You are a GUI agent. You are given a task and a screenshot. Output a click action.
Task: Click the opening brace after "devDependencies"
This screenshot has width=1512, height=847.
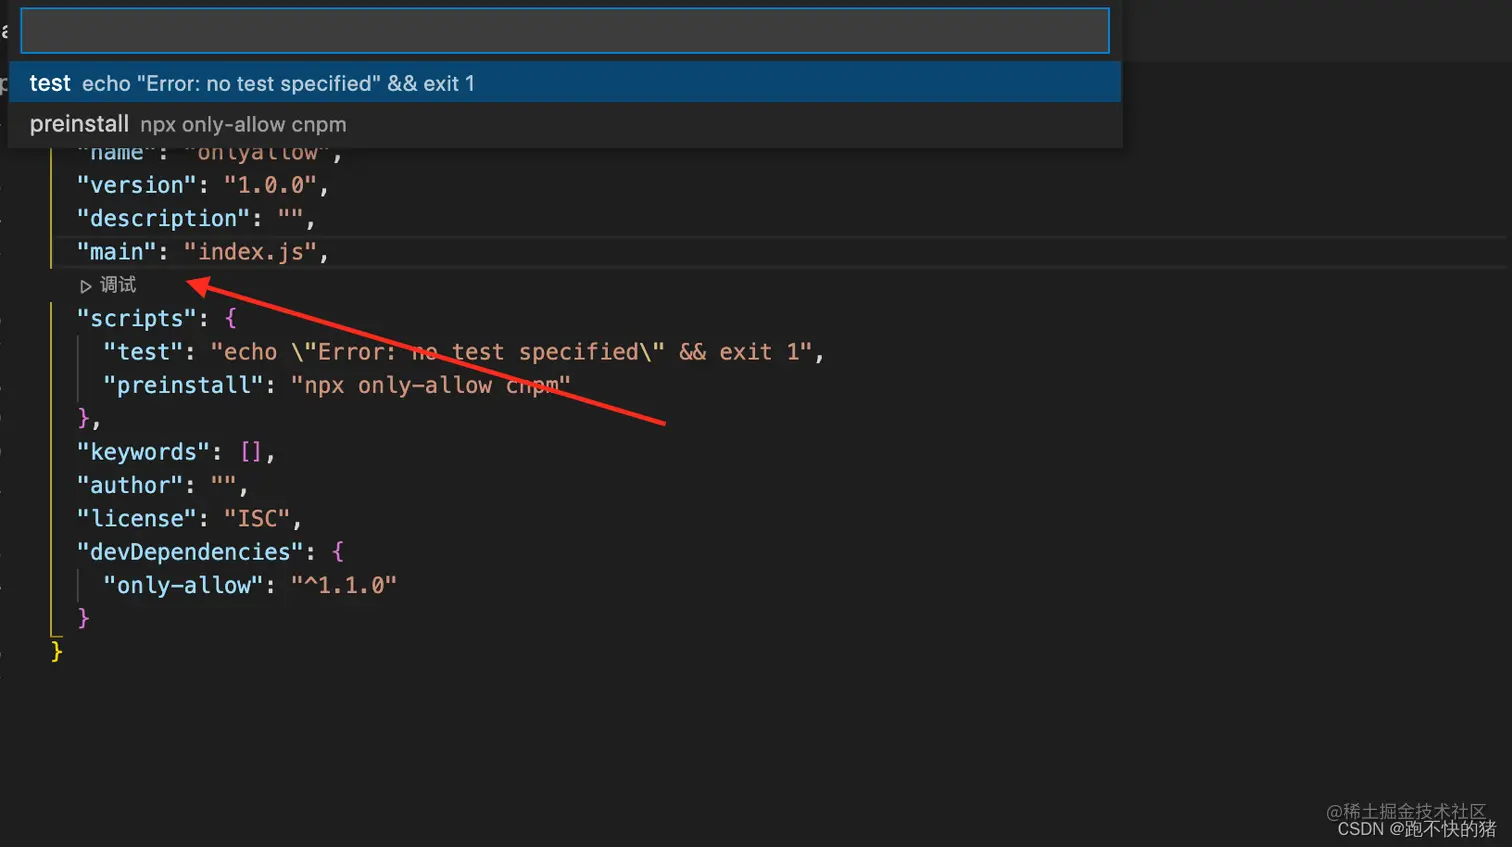click(338, 552)
